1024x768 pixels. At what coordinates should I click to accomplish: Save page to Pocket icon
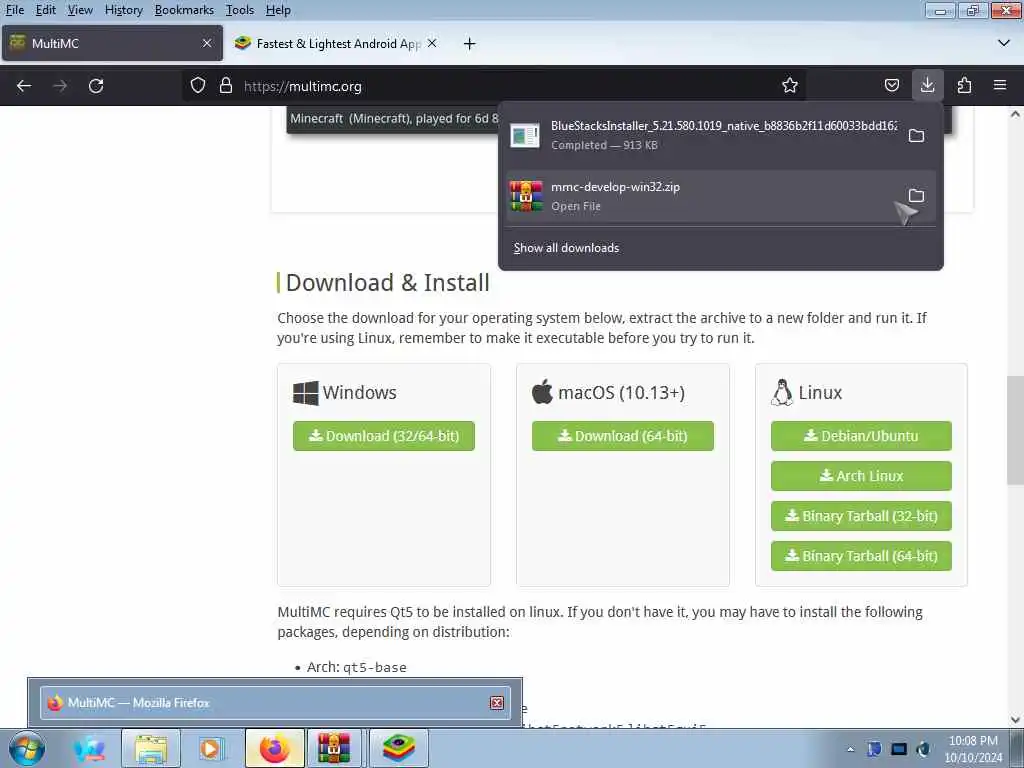click(891, 86)
